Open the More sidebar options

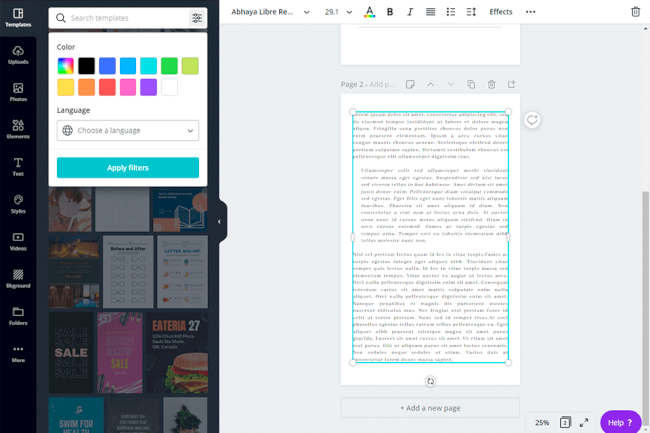(x=18, y=353)
